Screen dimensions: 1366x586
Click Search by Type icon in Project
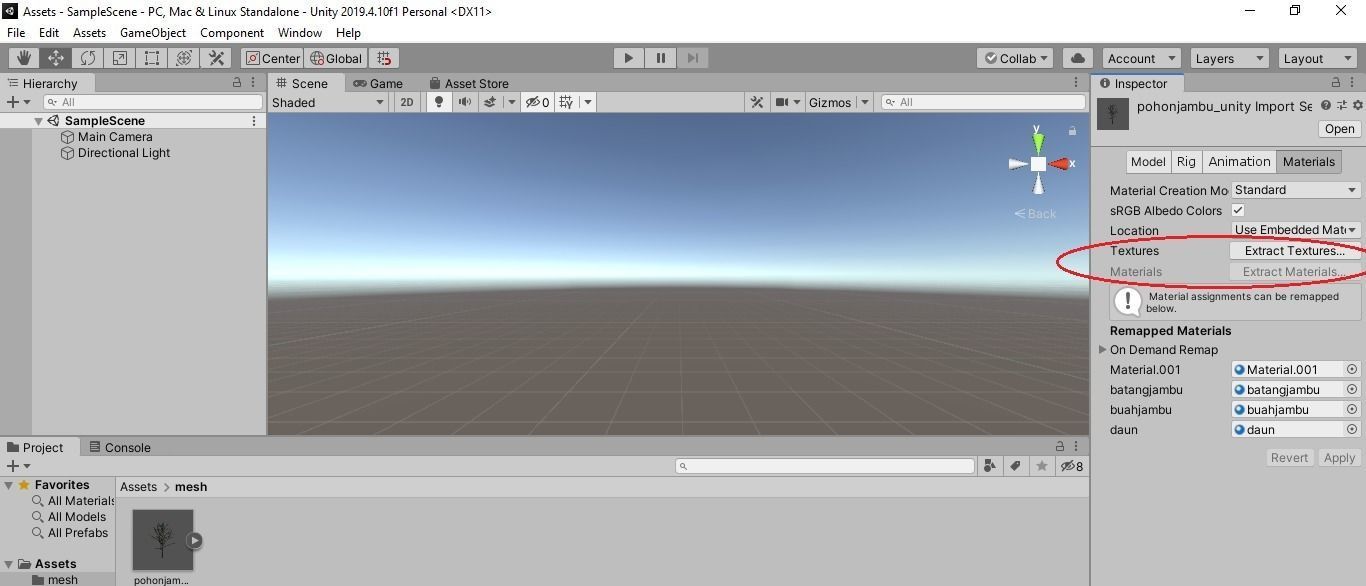tap(990, 466)
